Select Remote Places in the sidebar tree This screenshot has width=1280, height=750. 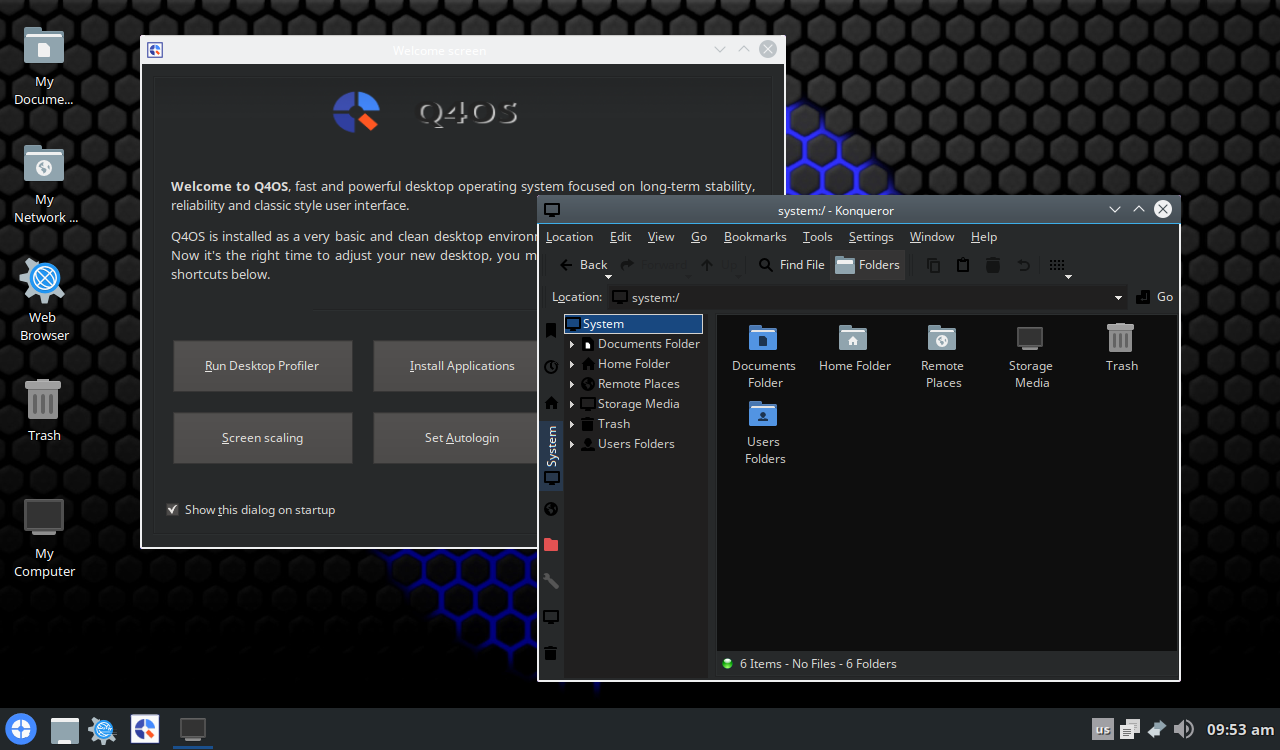638,384
